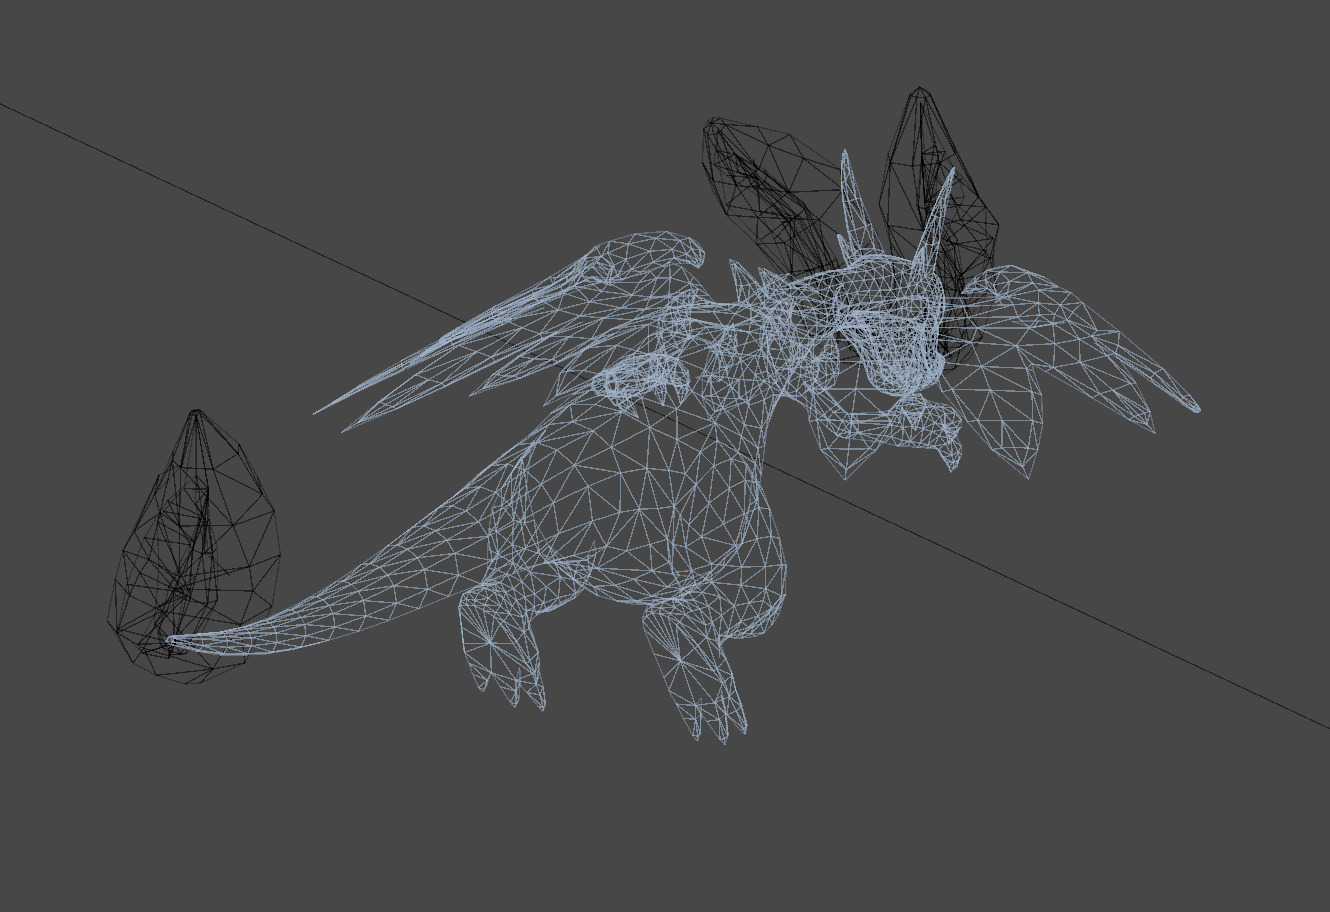Select the dark flame mesh at tail tip
Screen dimensions: 1330x912
(193, 548)
